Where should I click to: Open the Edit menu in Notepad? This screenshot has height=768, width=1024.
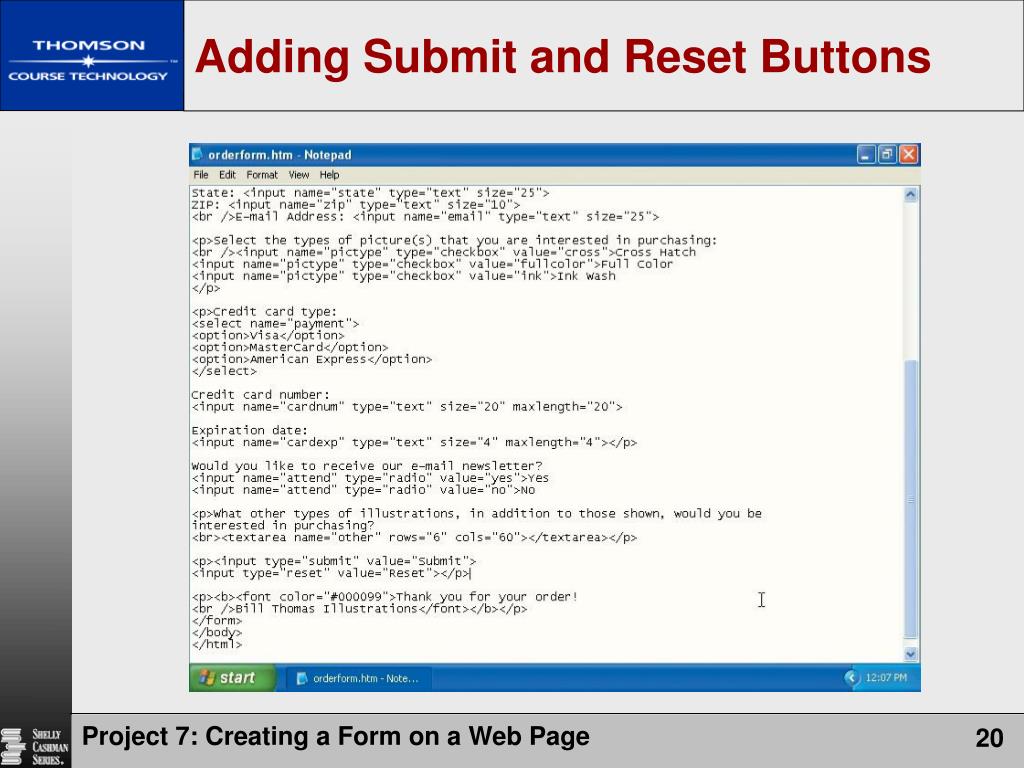tap(227, 175)
